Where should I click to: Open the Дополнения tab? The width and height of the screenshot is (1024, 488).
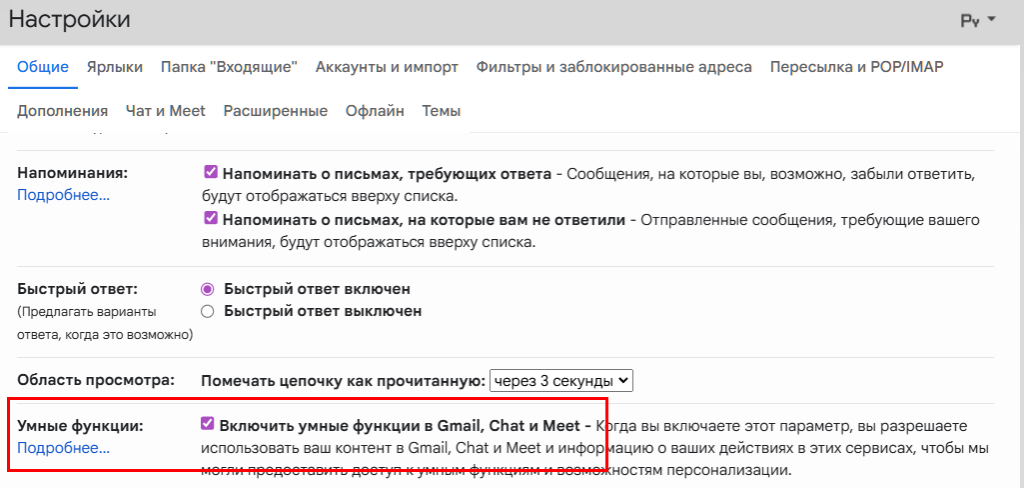[x=62, y=111]
